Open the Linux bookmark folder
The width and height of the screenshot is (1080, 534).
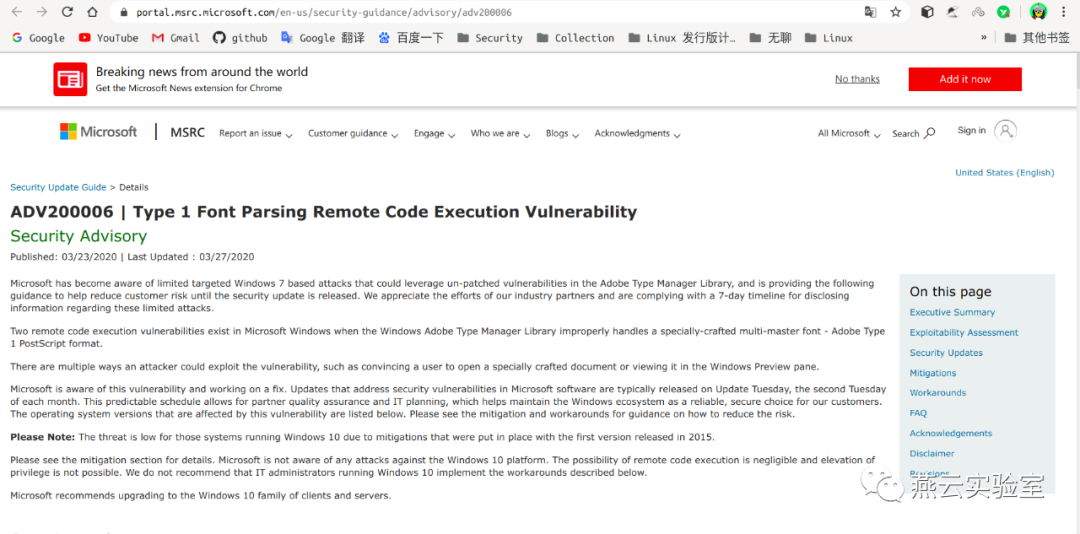tap(829, 38)
